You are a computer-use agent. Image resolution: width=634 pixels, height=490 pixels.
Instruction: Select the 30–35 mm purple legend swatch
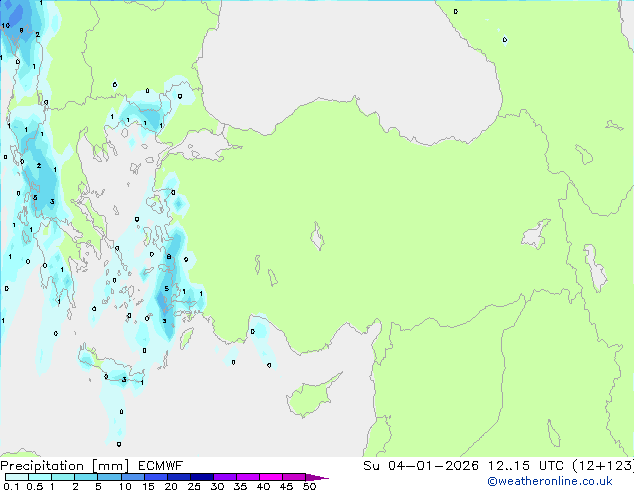tap(225, 477)
